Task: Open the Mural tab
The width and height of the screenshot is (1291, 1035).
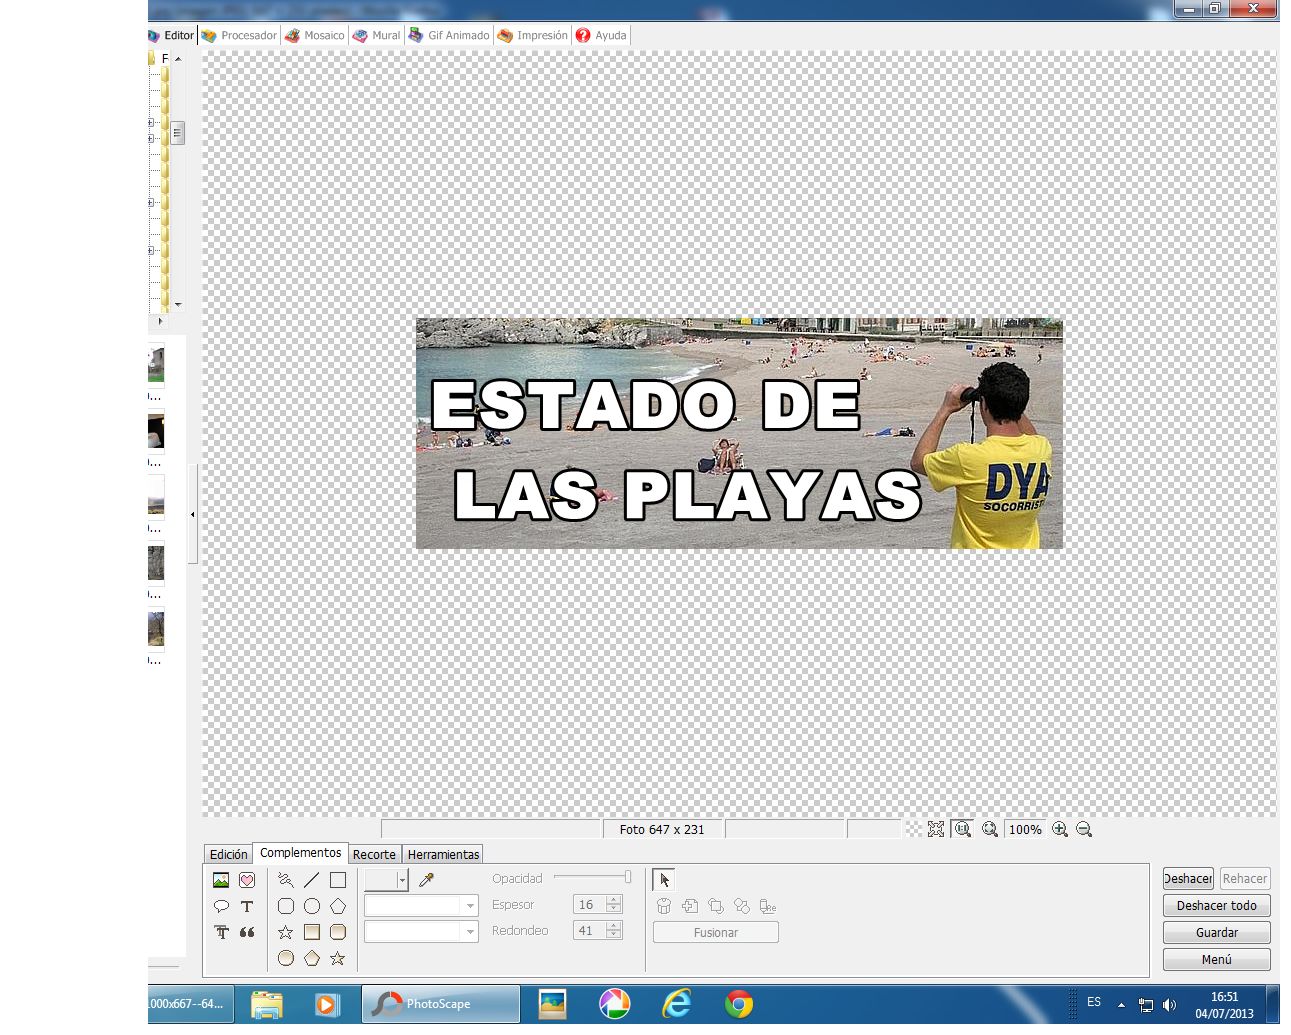Action: 376,35
